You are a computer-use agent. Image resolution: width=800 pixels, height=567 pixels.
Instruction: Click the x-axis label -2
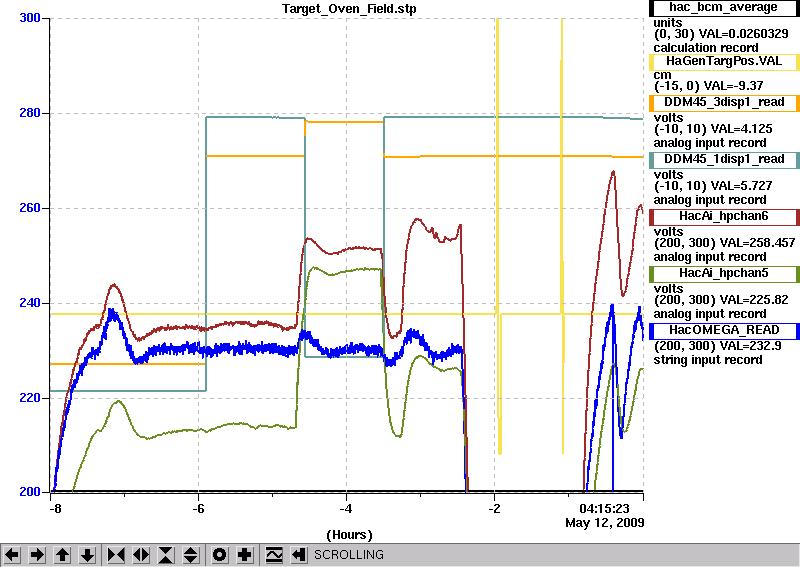pos(494,509)
